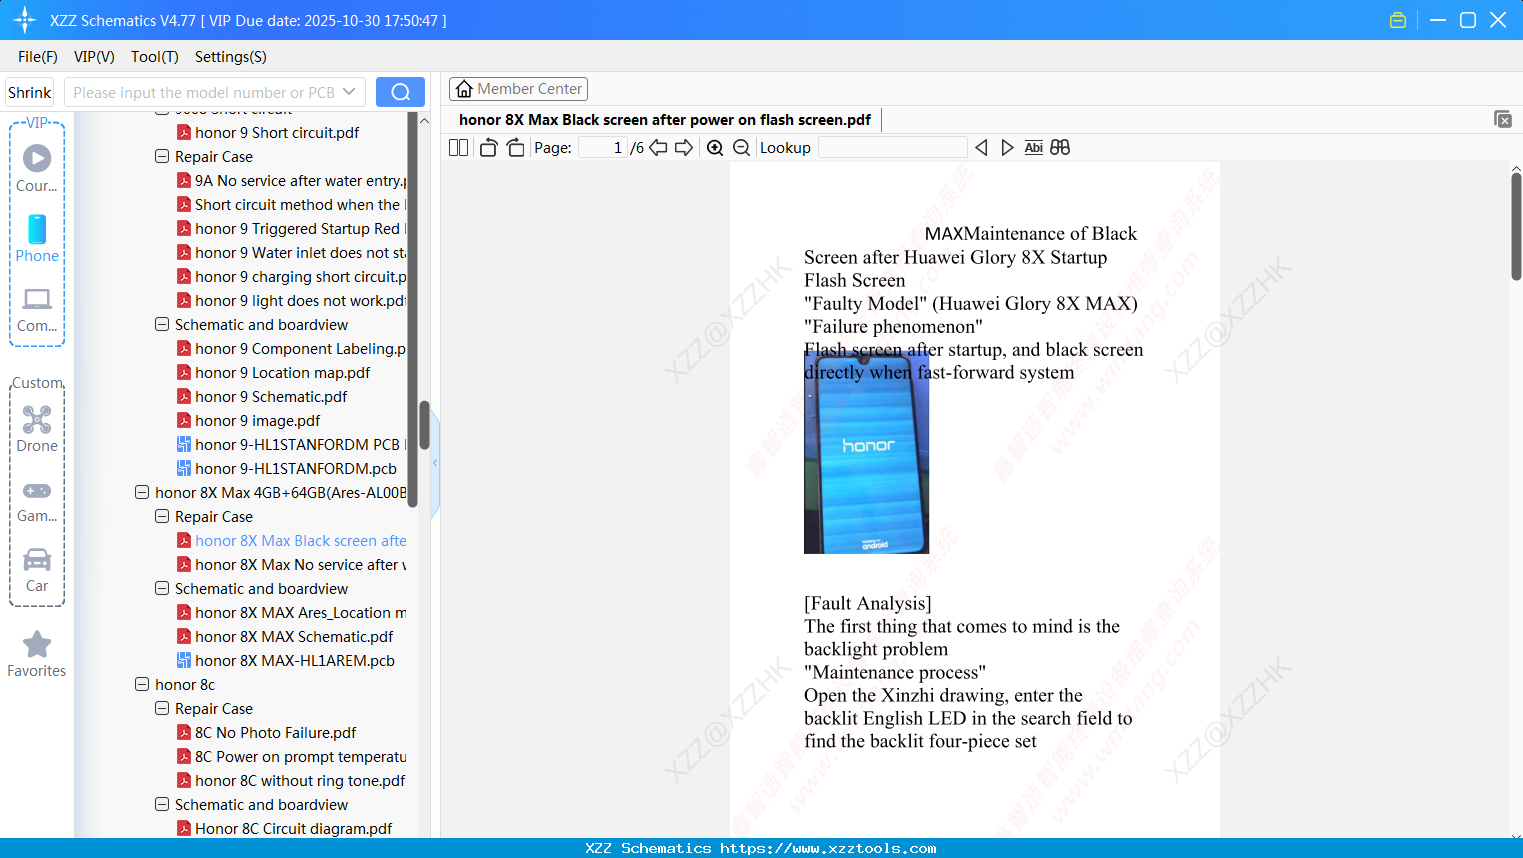The image size is (1523, 858).
Task: Collapse honor 8X Max Schematic and boardview folder
Action: [162, 588]
